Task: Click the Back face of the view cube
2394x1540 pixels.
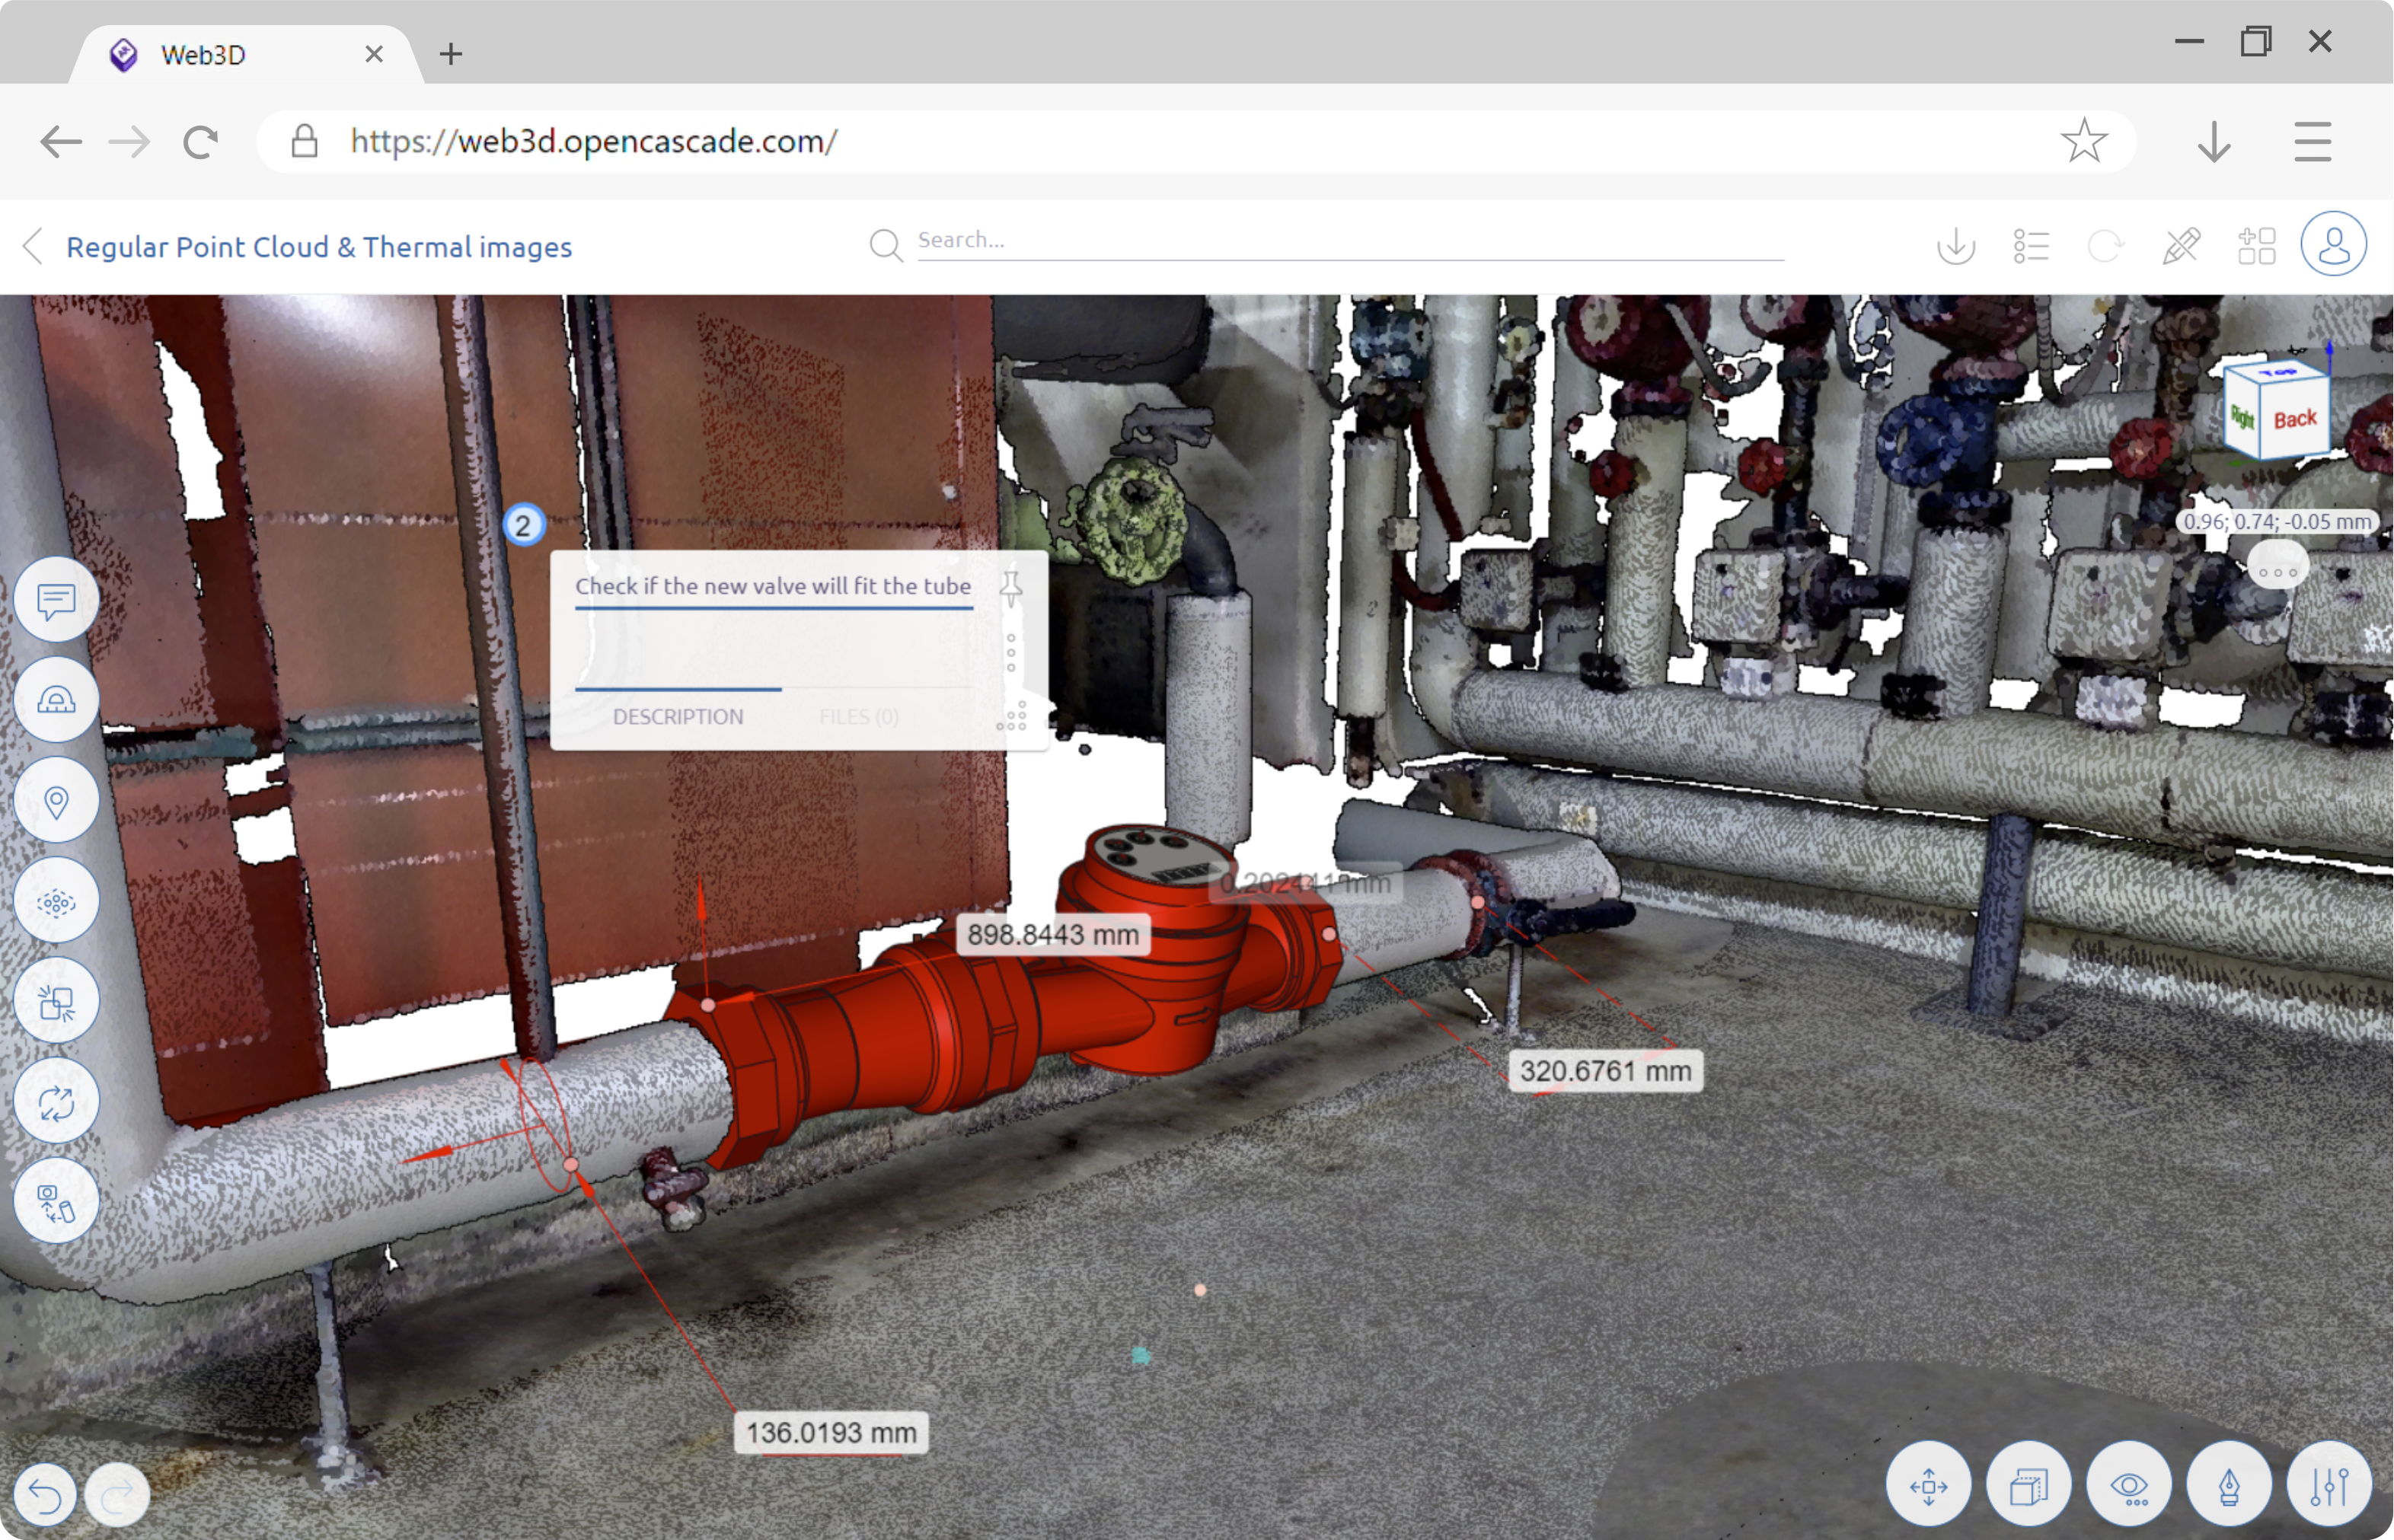Action: coord(2294,419)
